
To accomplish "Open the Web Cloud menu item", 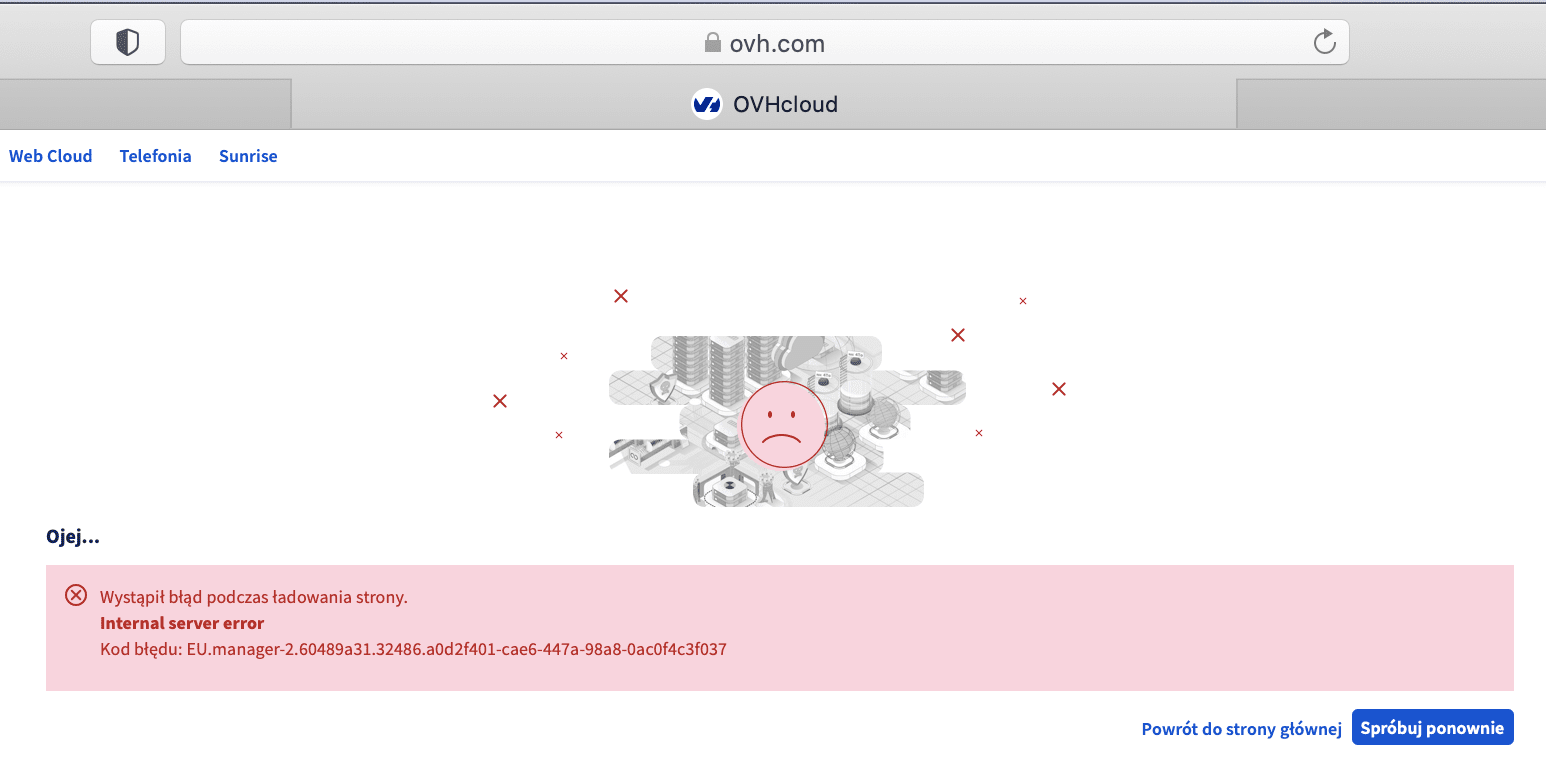I will 50,156.
